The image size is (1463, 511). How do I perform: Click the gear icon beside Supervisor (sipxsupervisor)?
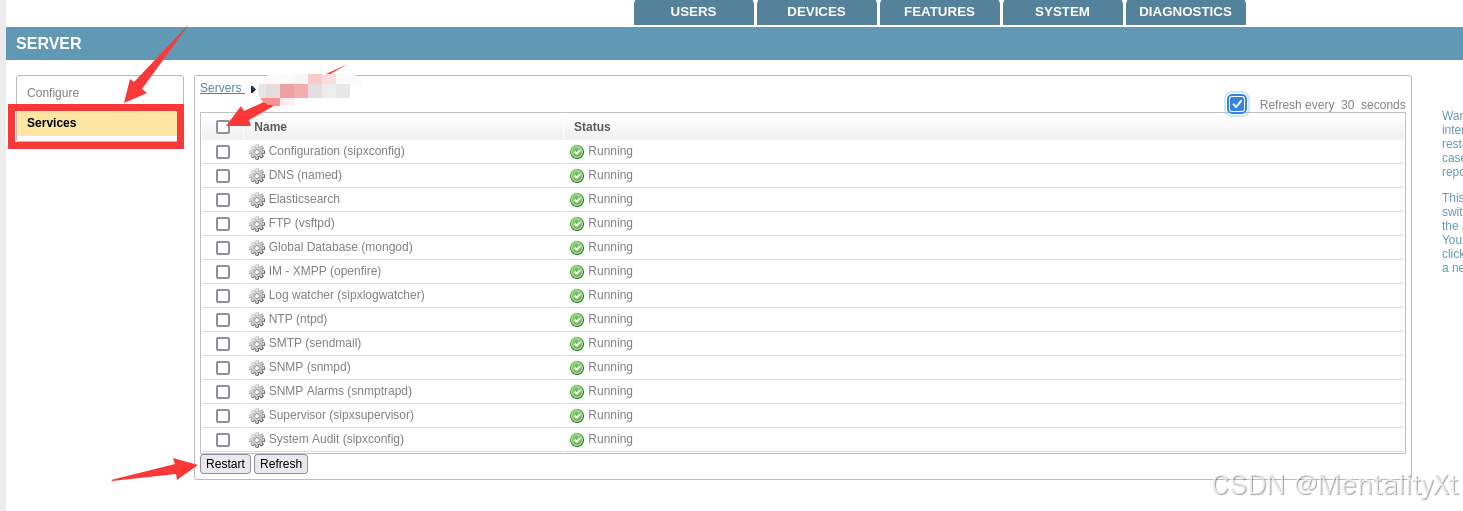[x=257, y=416]
